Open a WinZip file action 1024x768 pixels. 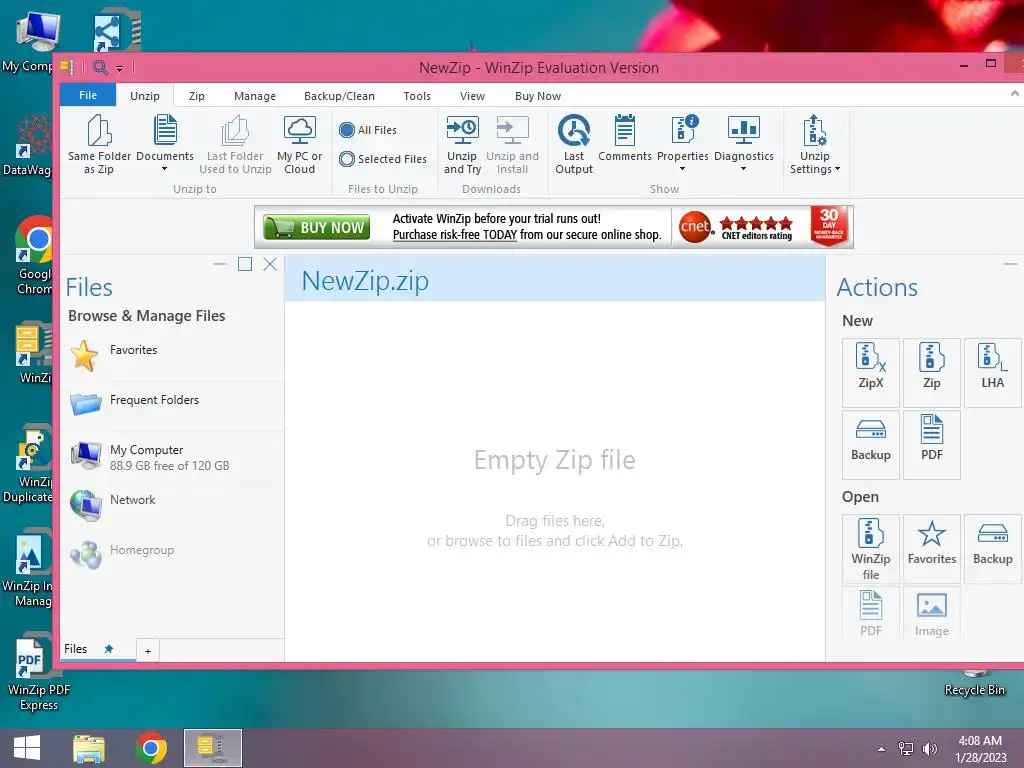click(x=871, y=549)
